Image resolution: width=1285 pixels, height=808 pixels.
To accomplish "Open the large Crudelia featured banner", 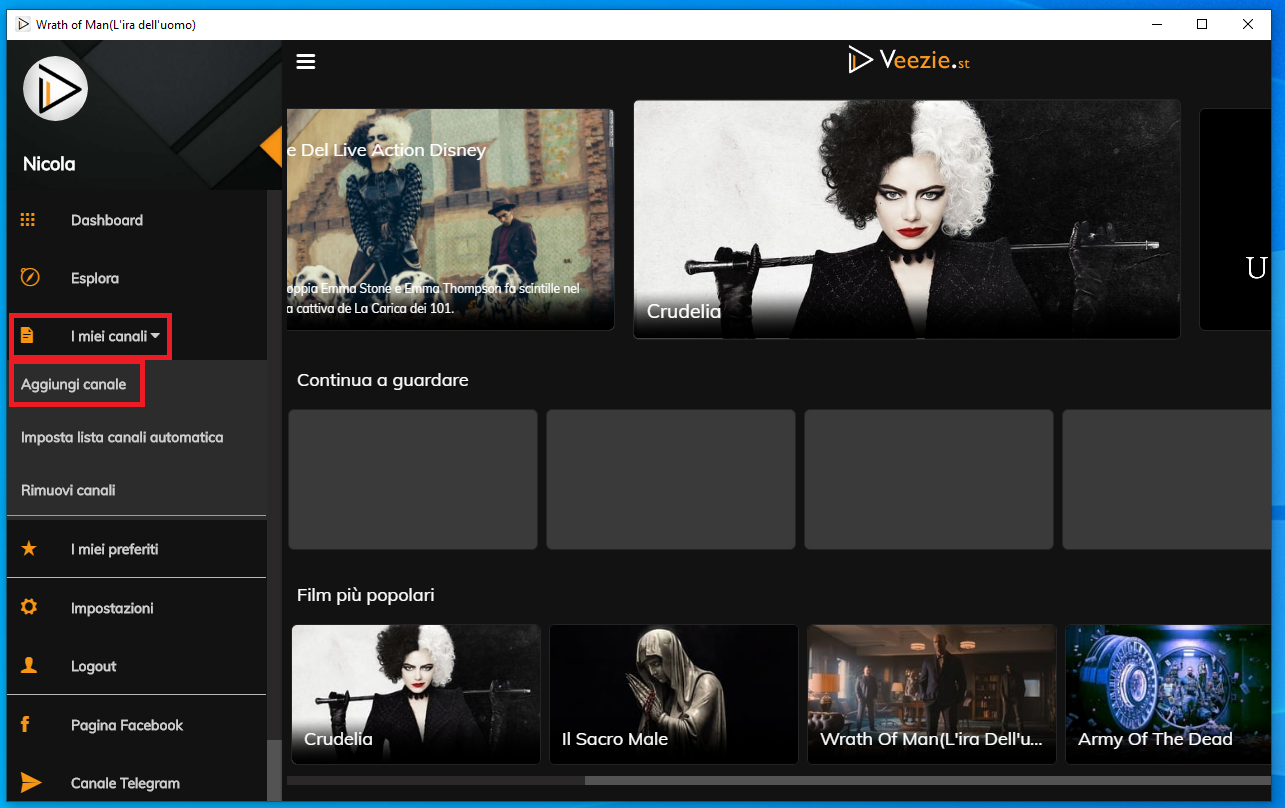I will pyautogui.click(x=907, y=219).
